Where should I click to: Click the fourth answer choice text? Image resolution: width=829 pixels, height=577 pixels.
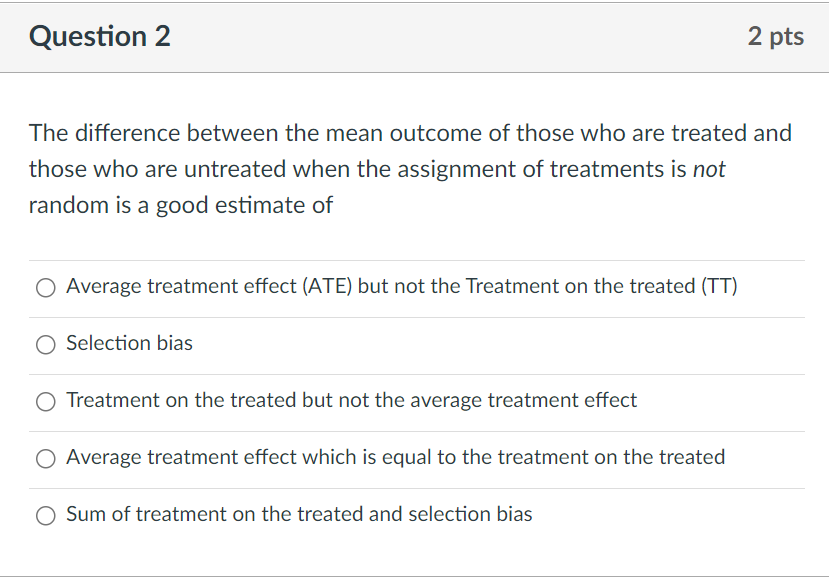coord(394,457)
